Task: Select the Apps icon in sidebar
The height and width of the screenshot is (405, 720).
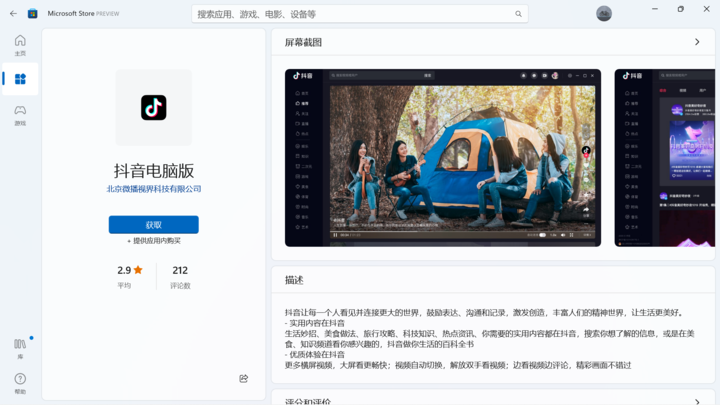Action: (20, 79)
